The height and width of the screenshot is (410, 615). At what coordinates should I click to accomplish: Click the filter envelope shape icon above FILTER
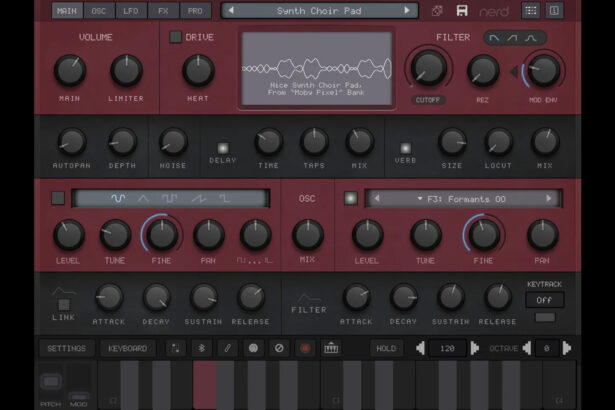(309, 298)
